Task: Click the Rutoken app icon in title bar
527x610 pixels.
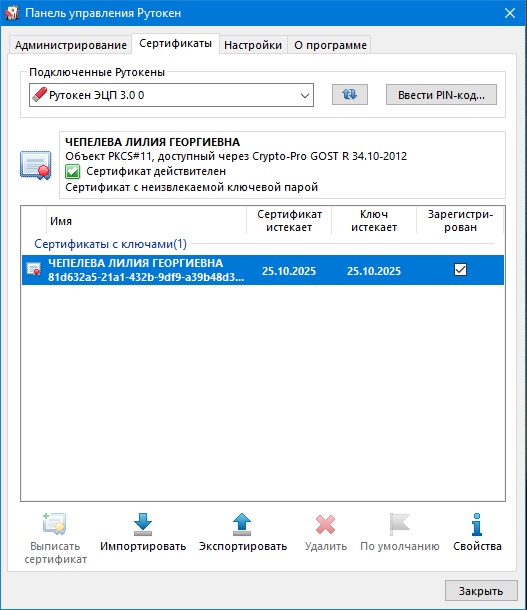Action: pos(12,13)
